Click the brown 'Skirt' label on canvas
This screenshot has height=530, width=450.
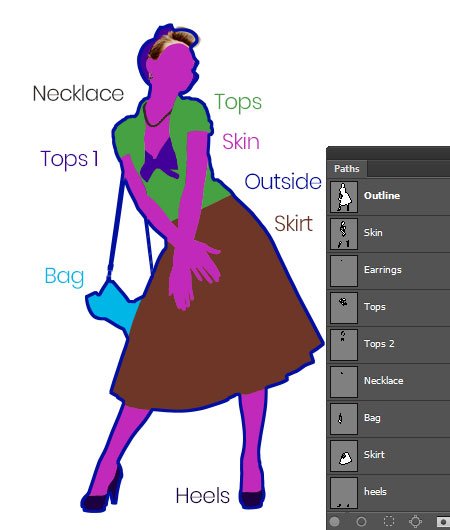(x=293, y=223)
